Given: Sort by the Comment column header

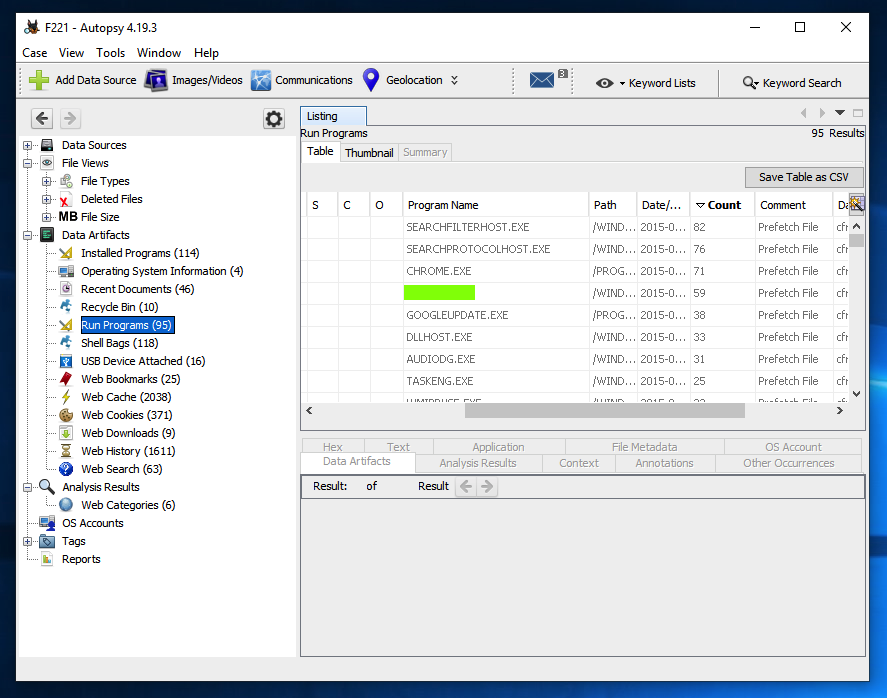Looking at the screenshot, I should 793,205.
